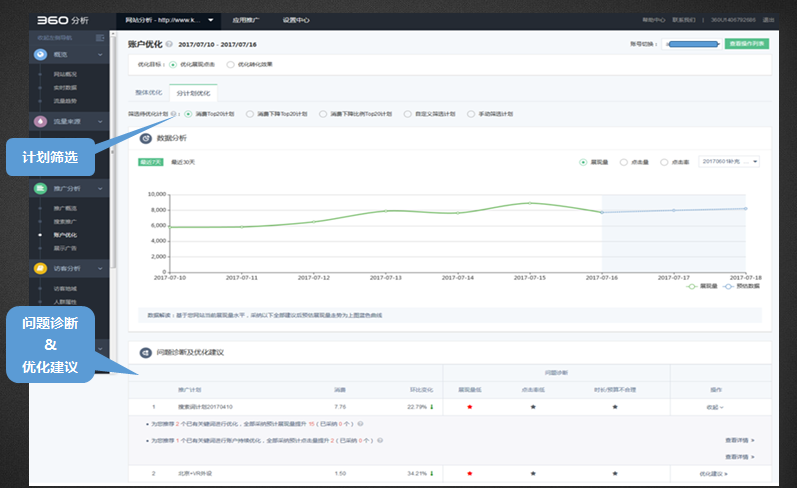Screen dimensions: 797x488
Task: Open the chart date comparison dropdown
Action: coord(729,161)
